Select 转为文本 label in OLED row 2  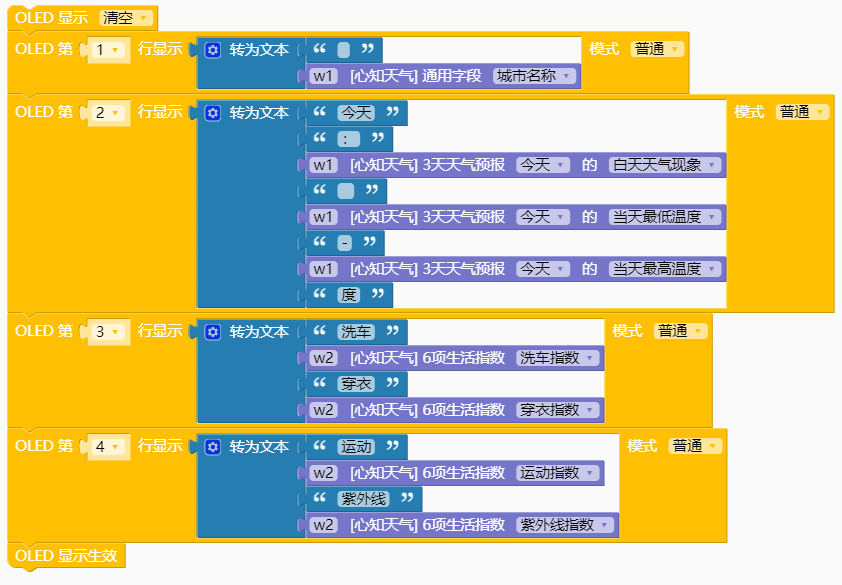coord(259,113)
